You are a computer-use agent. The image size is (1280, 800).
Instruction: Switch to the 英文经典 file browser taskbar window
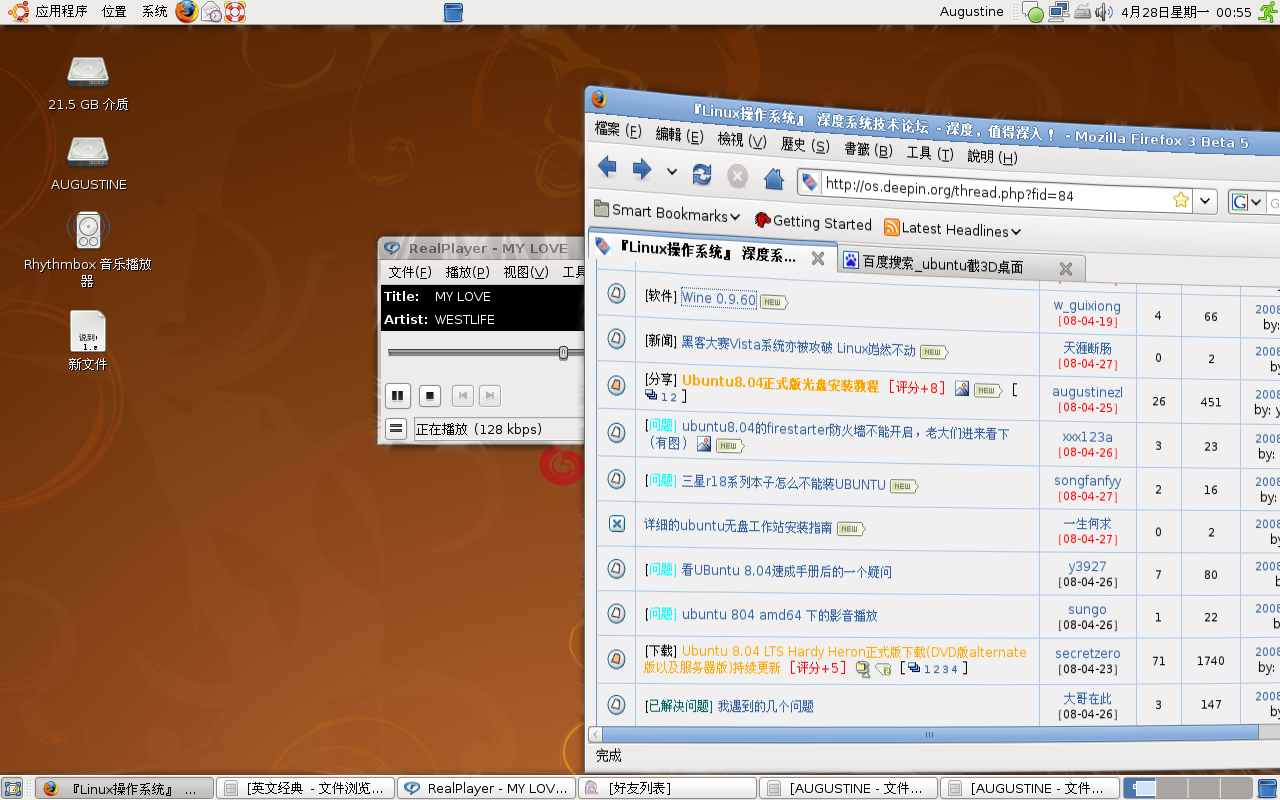[x=305, y=788]
